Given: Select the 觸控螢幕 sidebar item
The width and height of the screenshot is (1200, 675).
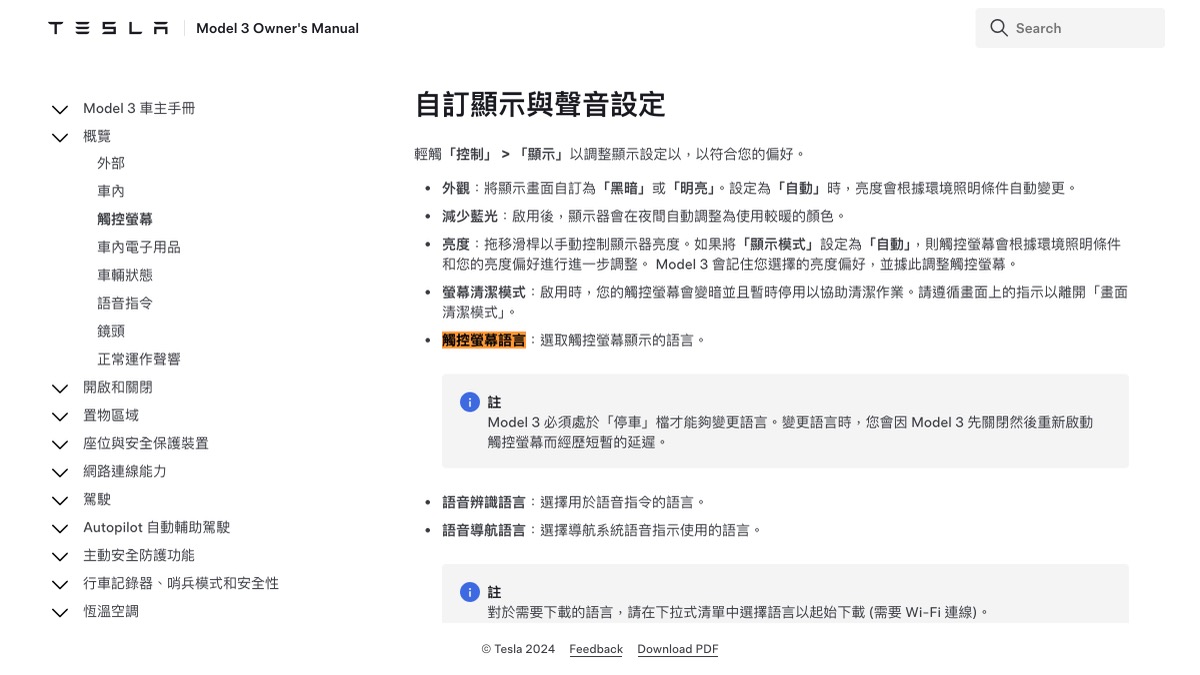Looking at the screenshot, I should (125, 219).
